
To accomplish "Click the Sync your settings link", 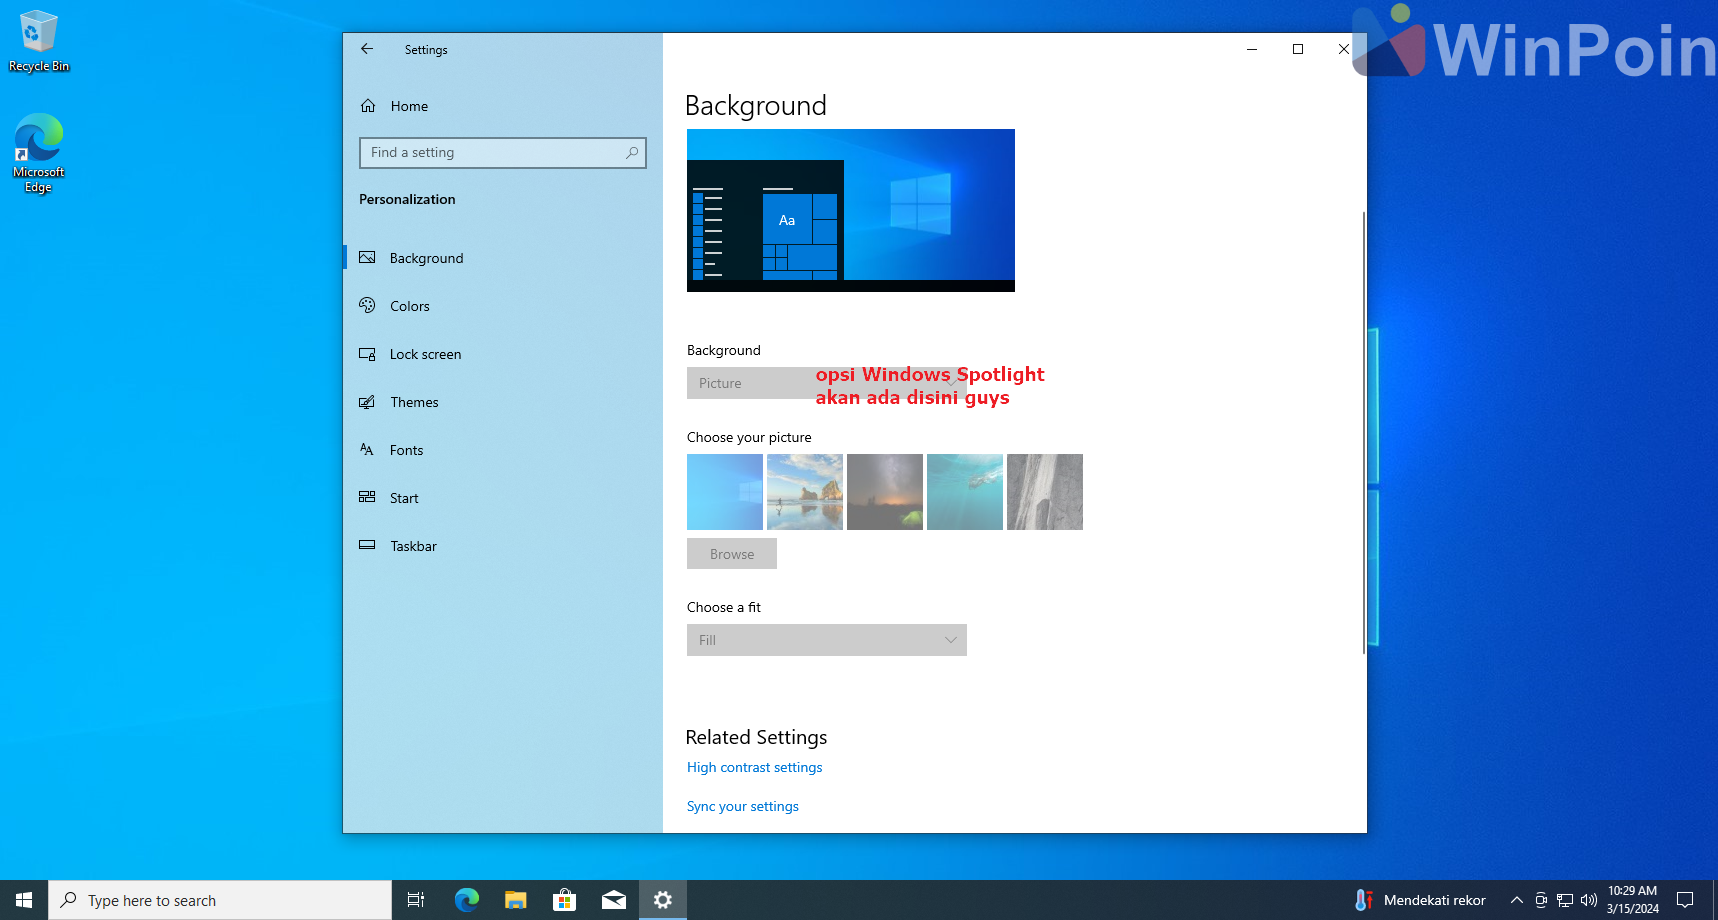I will coord(742,806).
